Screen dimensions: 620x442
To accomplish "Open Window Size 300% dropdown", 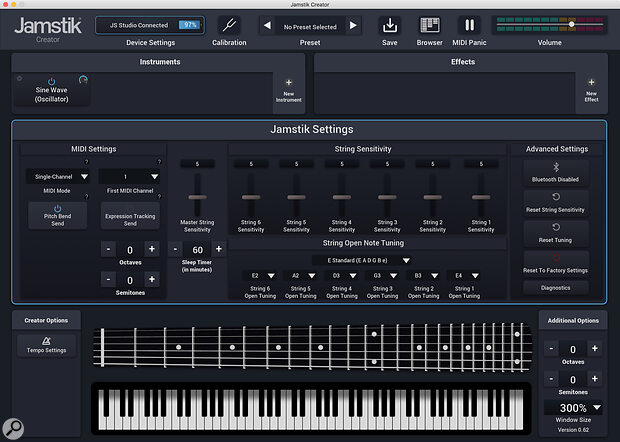I will pos(573,407).
